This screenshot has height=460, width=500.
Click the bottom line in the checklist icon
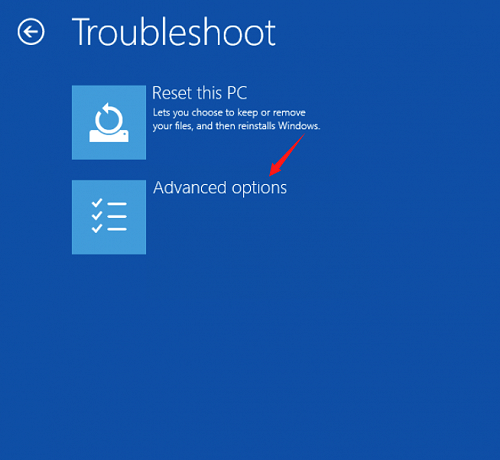tap(117, 229)
